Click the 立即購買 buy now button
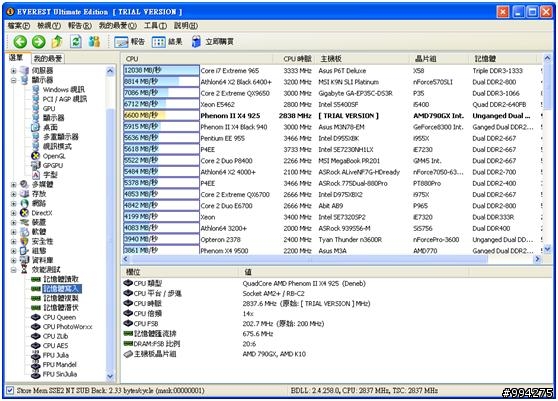The width and height of the screenshot is (558, 401). [212, 42]
